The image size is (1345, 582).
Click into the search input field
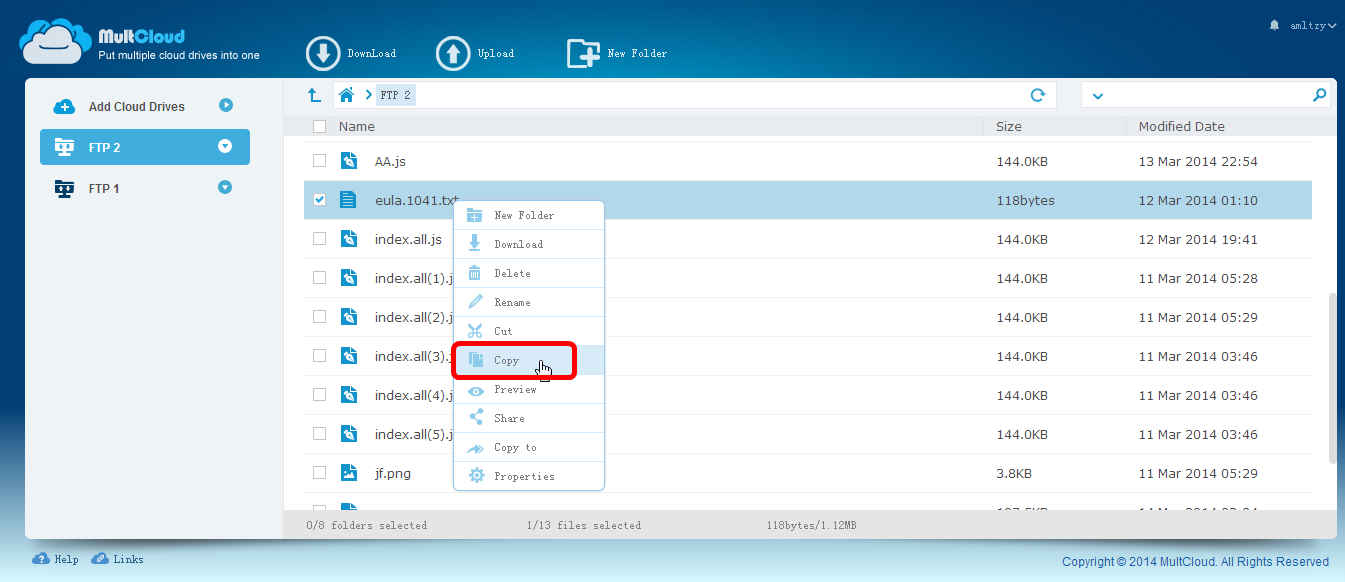(1207, 95)
